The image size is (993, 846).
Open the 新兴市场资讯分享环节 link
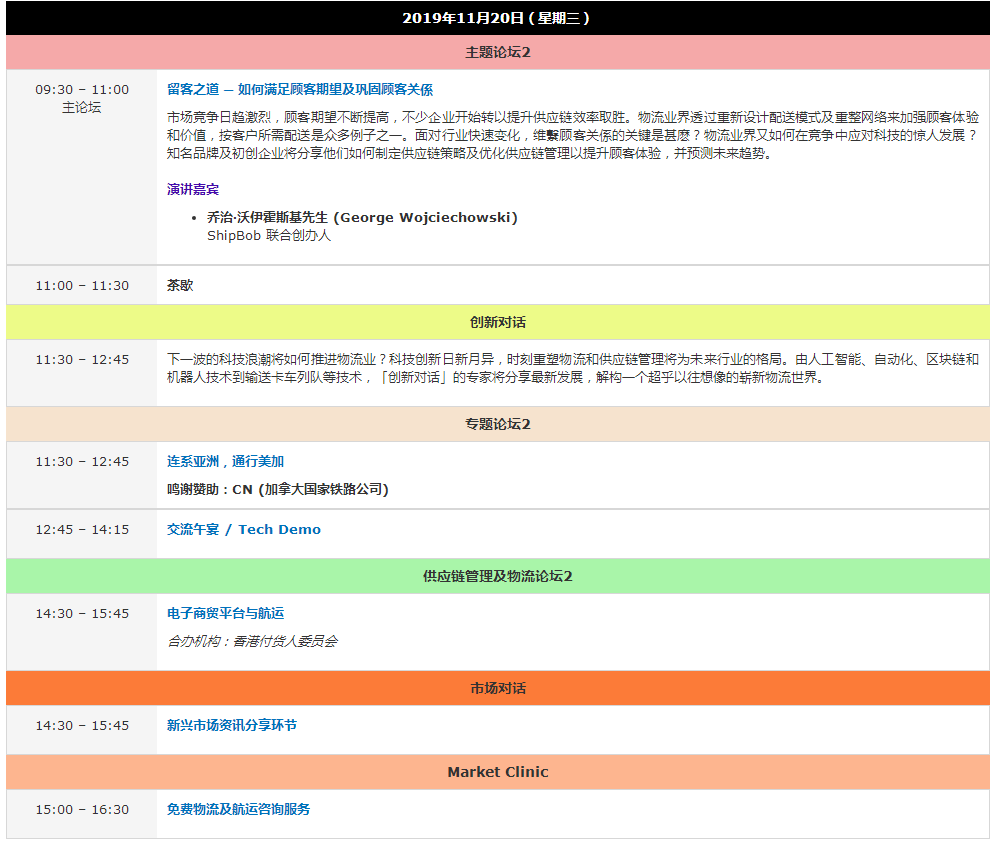[x=231, y=725]
